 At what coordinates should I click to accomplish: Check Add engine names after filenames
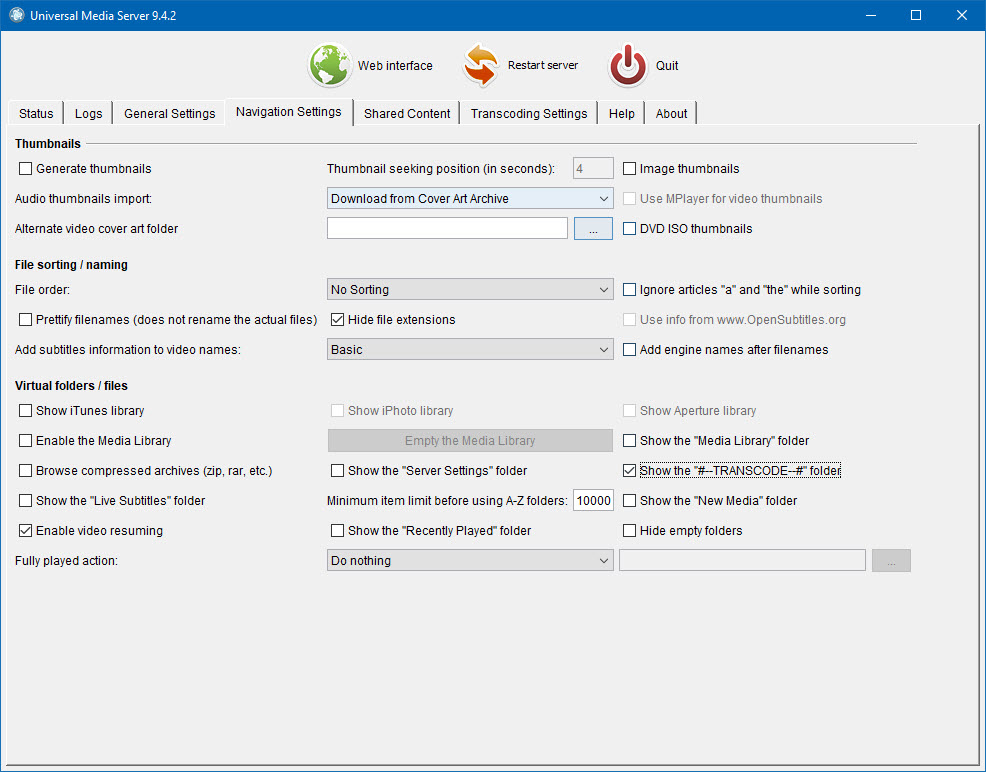click(x=629, y=350)
